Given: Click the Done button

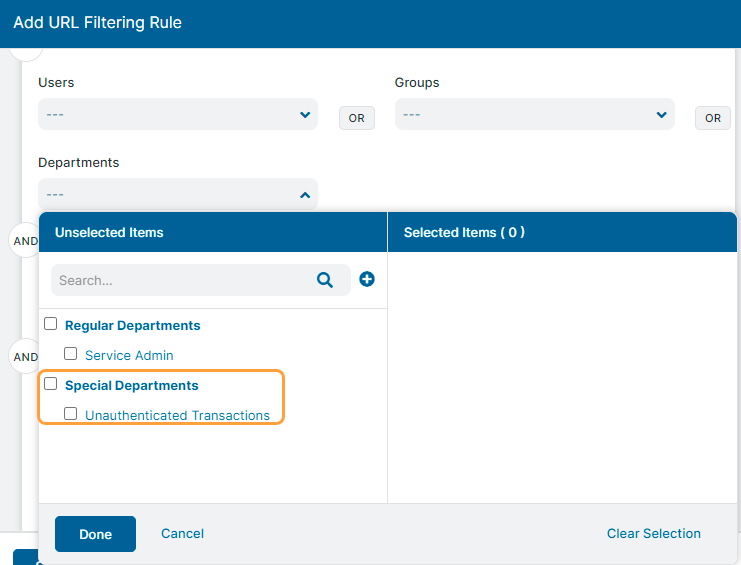Looking at the screenshot, I should pyautogui.click(x=95, y=534).
